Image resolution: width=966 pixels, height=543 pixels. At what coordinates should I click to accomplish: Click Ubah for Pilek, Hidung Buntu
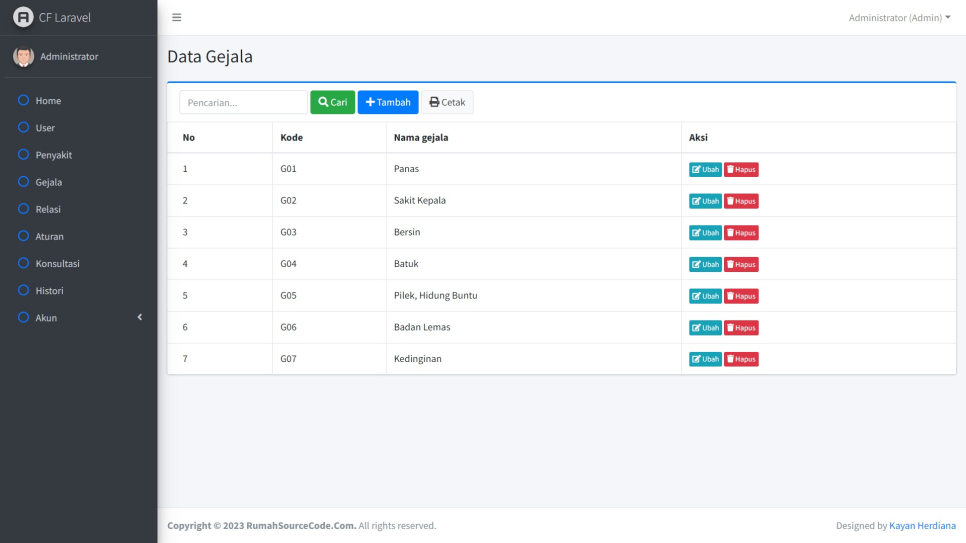point(705,296)
